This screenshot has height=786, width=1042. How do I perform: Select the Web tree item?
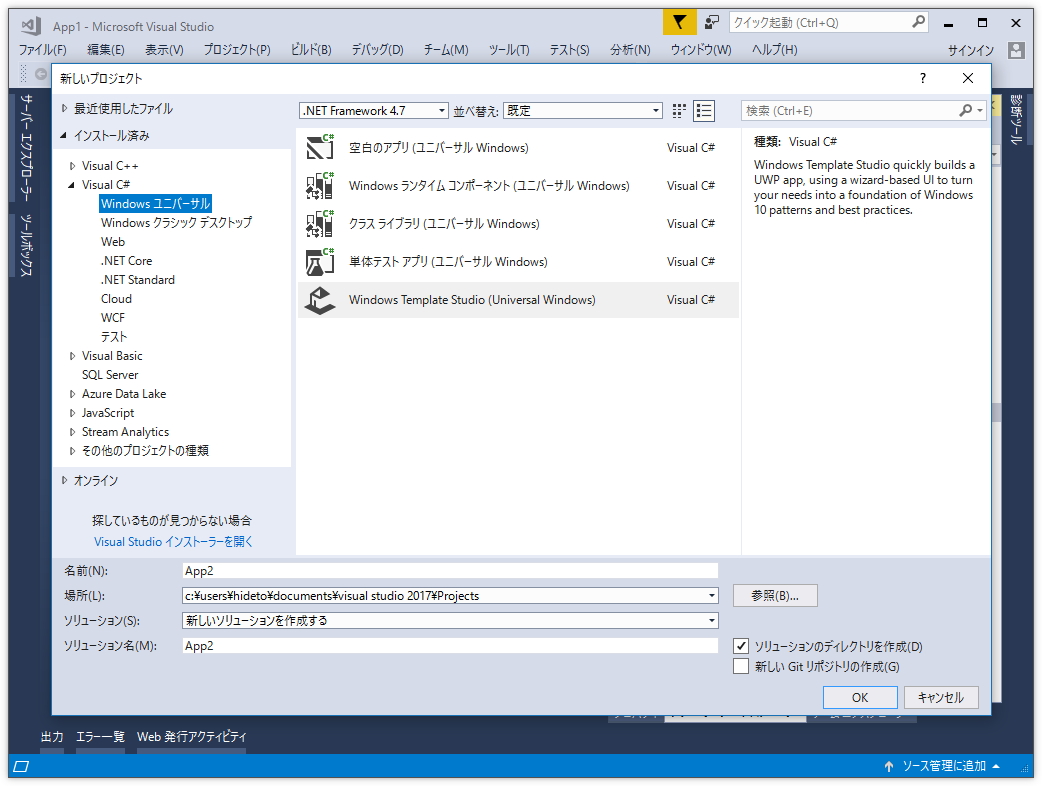point(113,242)
